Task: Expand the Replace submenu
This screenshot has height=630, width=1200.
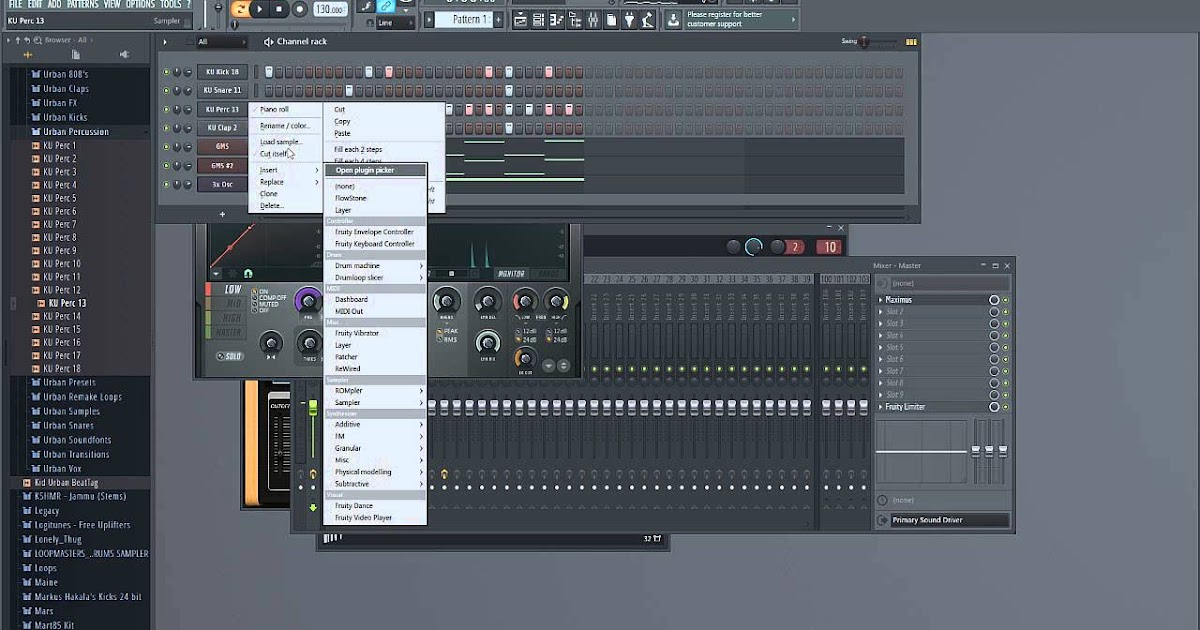Action: [x=286, y=182]
